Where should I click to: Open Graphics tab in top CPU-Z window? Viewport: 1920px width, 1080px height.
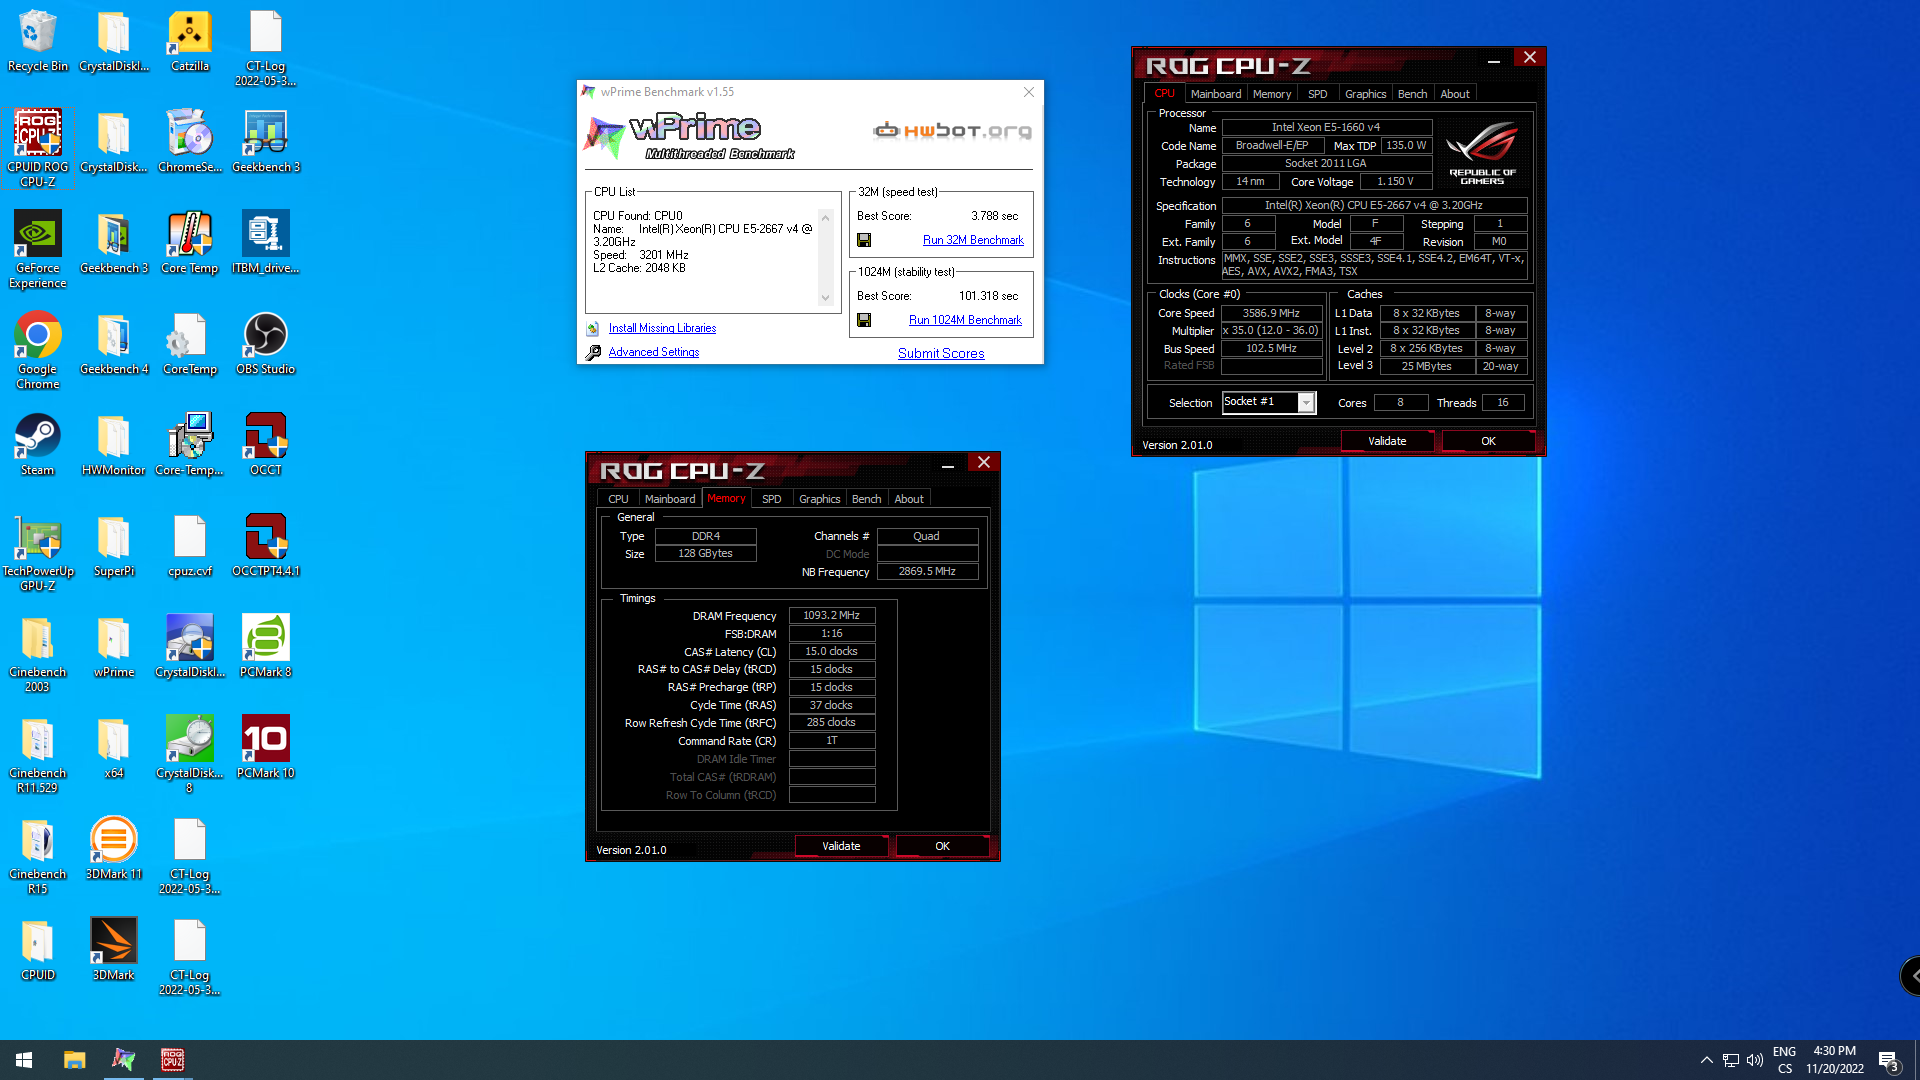pos(1365,94)
